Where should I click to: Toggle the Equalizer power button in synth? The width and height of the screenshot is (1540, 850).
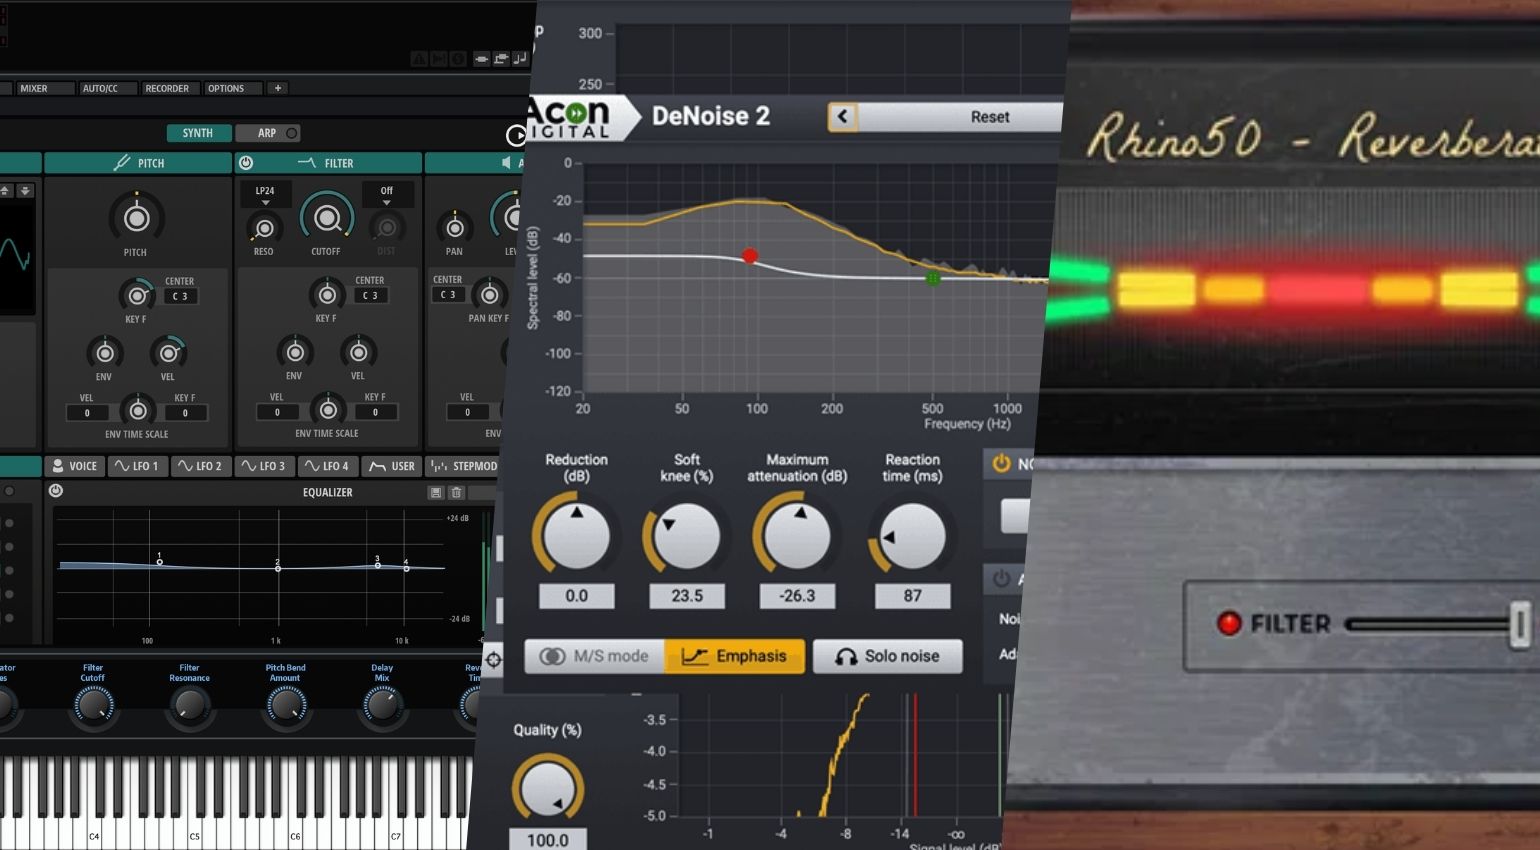tap(56, 491)
